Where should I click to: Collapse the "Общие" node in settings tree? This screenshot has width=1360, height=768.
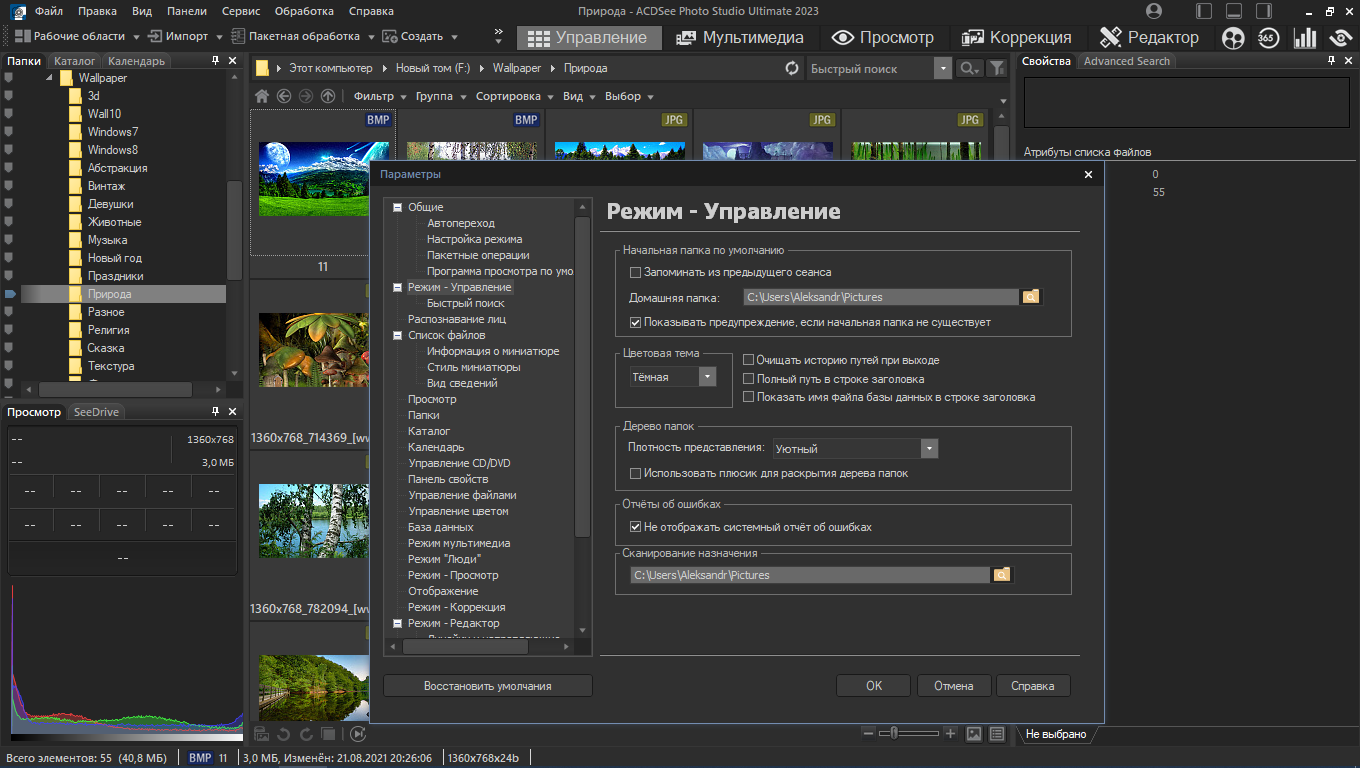[x=397, y=207]
